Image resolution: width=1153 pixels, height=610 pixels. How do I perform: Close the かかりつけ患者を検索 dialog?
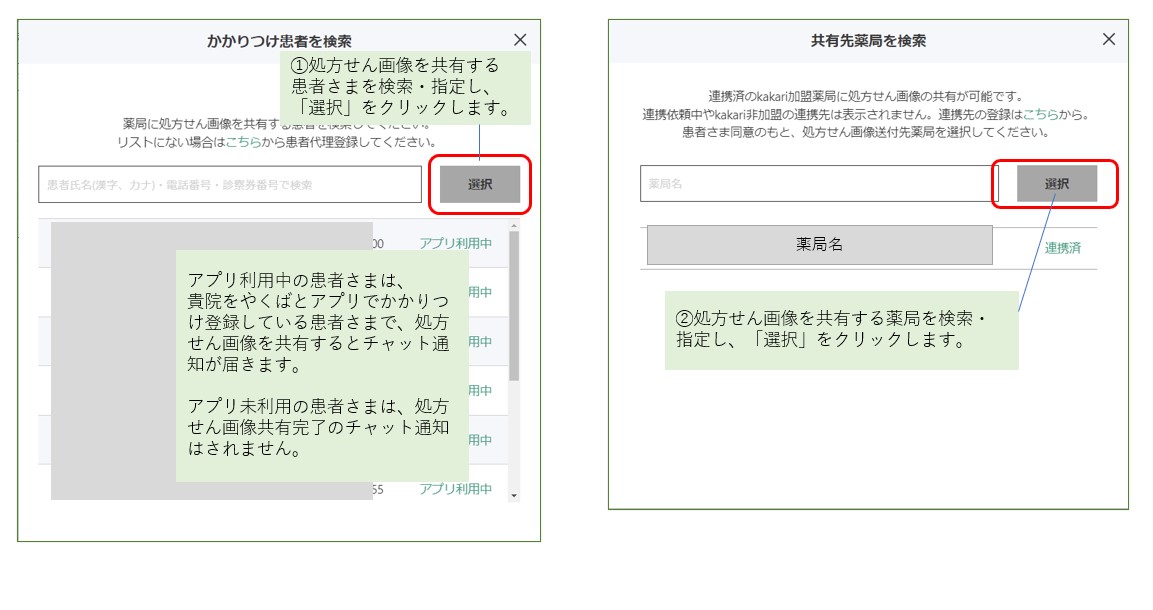tap(520, 40)
